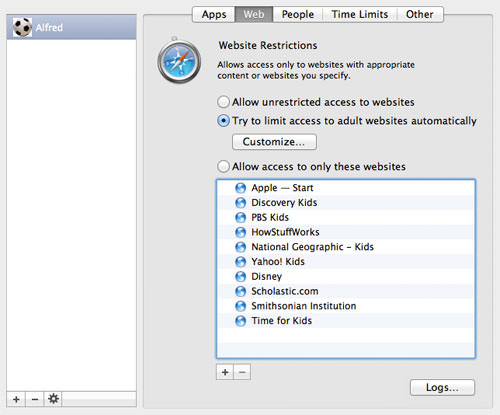Viewport: 500px width, 415px height.
Task: Click globe icon beside Time for Kids
Action: click(x=240, y=321)
